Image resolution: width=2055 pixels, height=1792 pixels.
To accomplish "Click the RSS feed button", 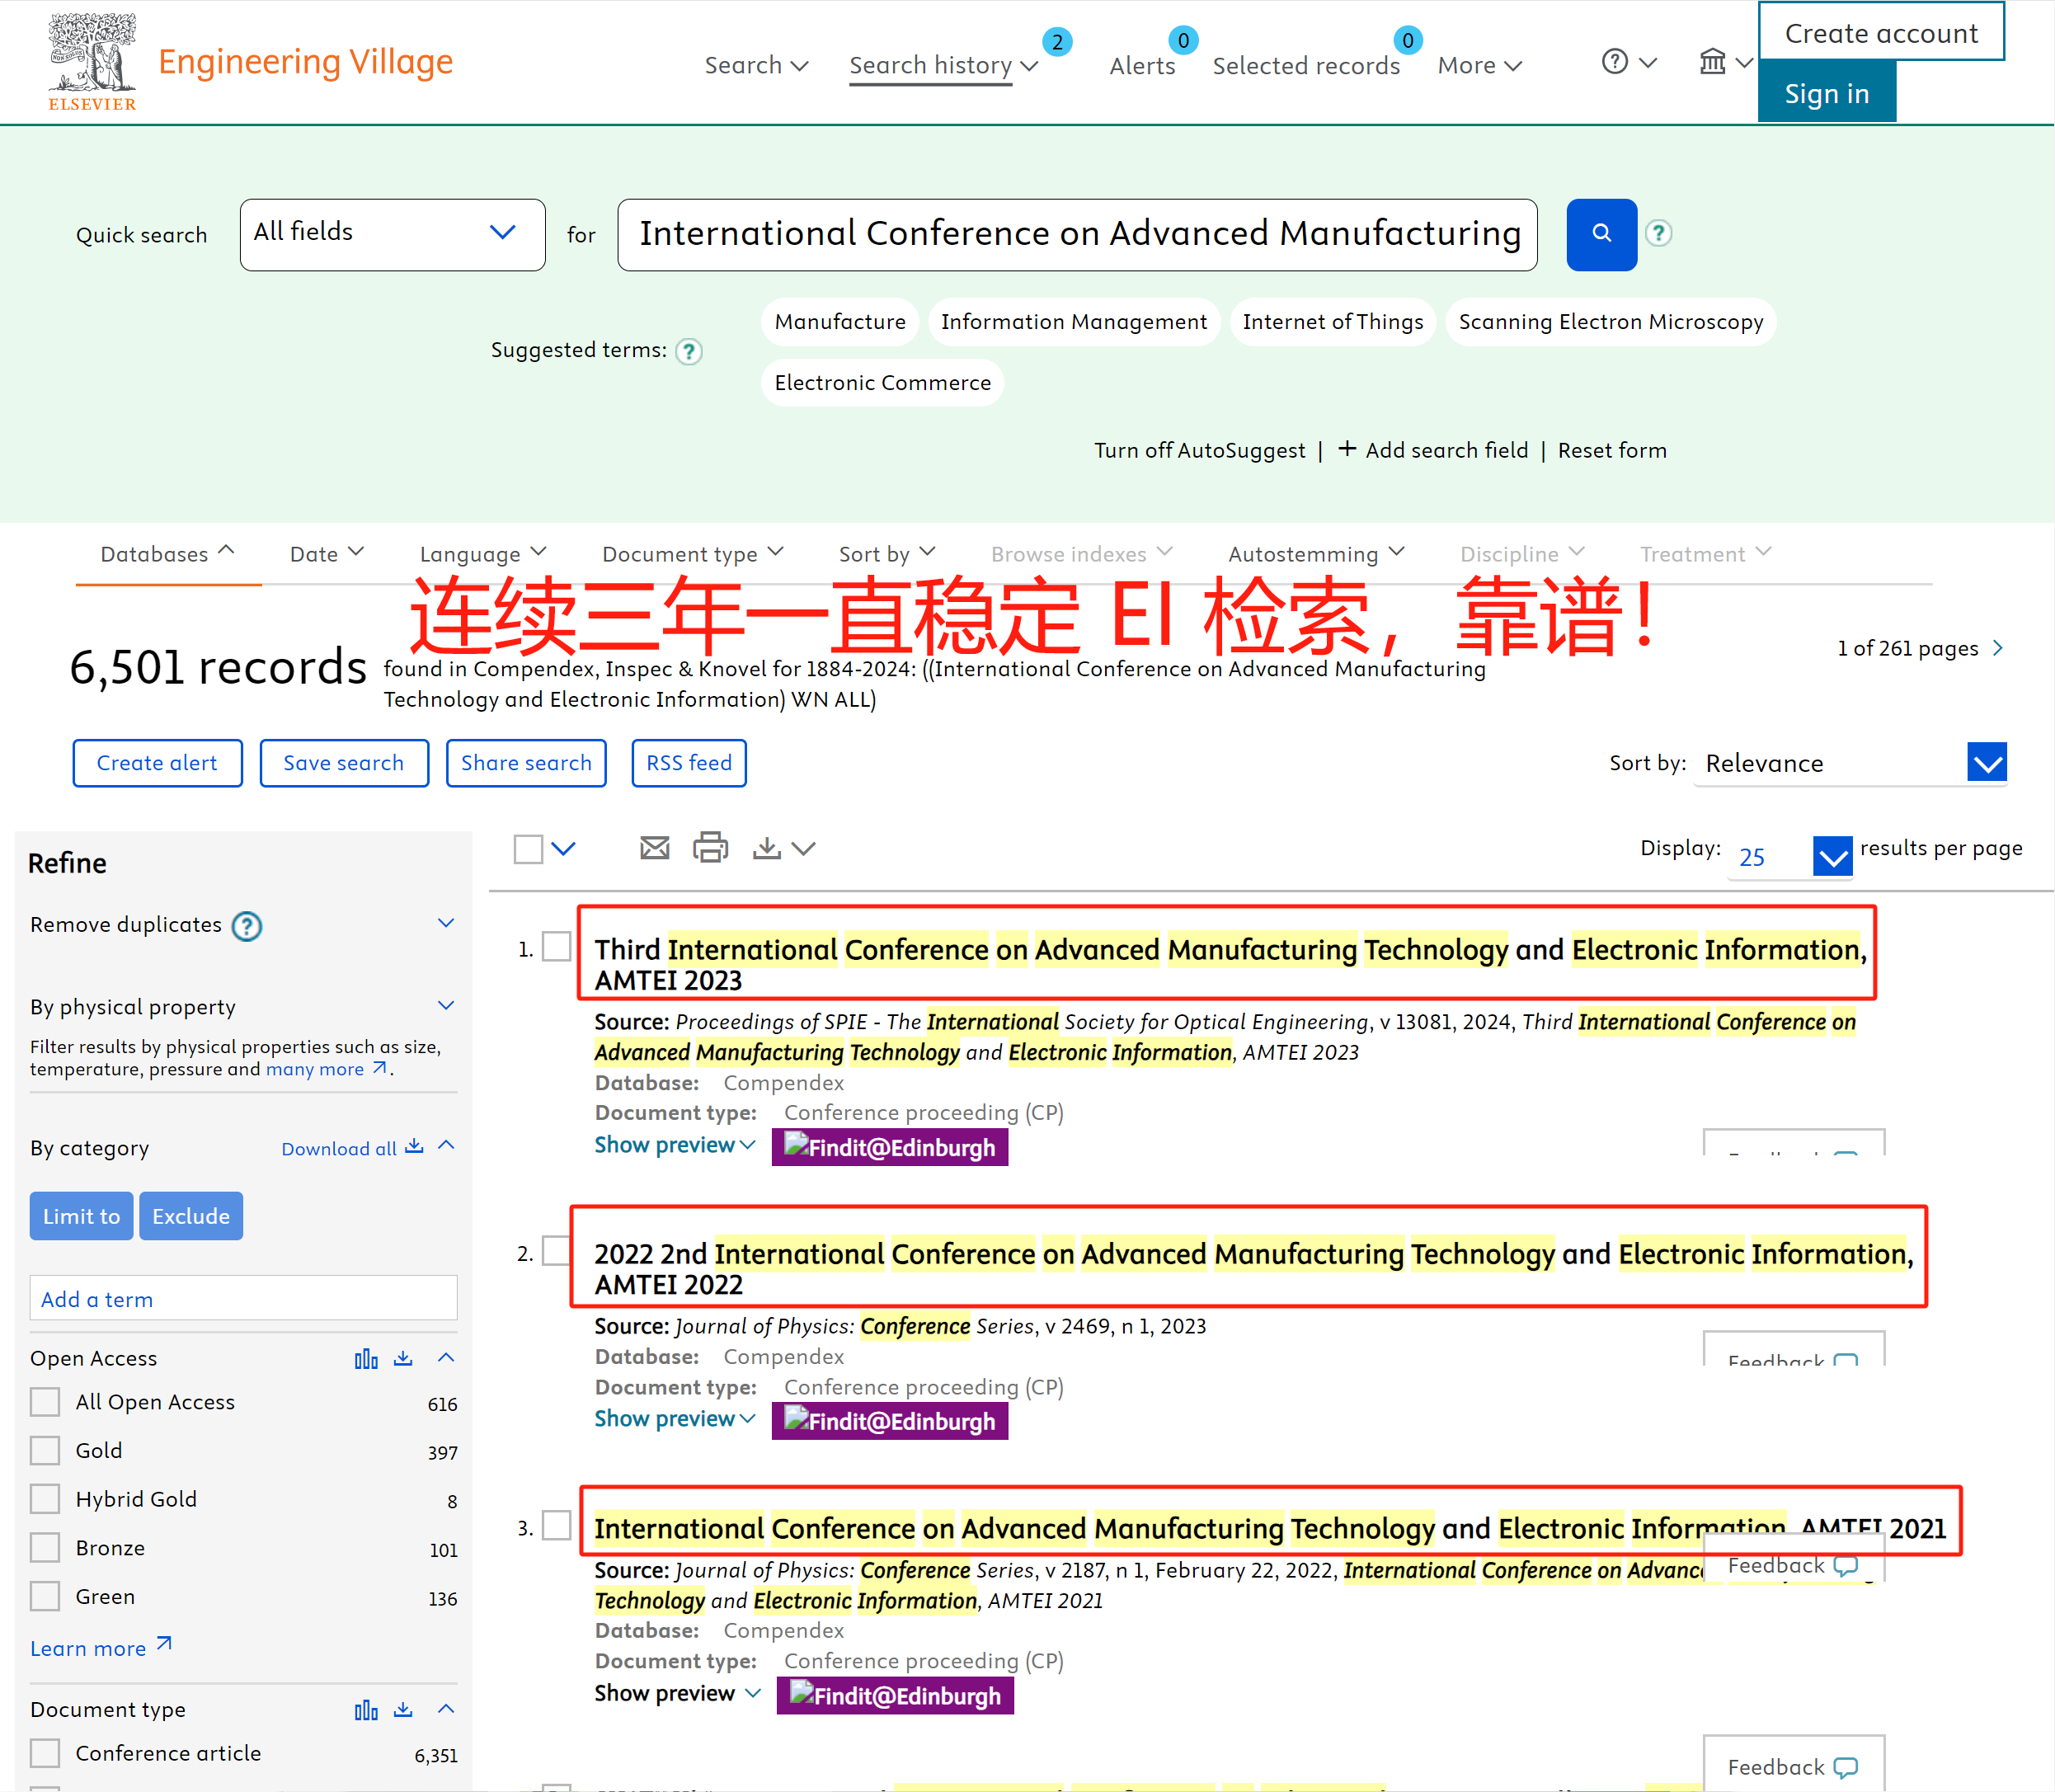I will (x=689, y=763).
